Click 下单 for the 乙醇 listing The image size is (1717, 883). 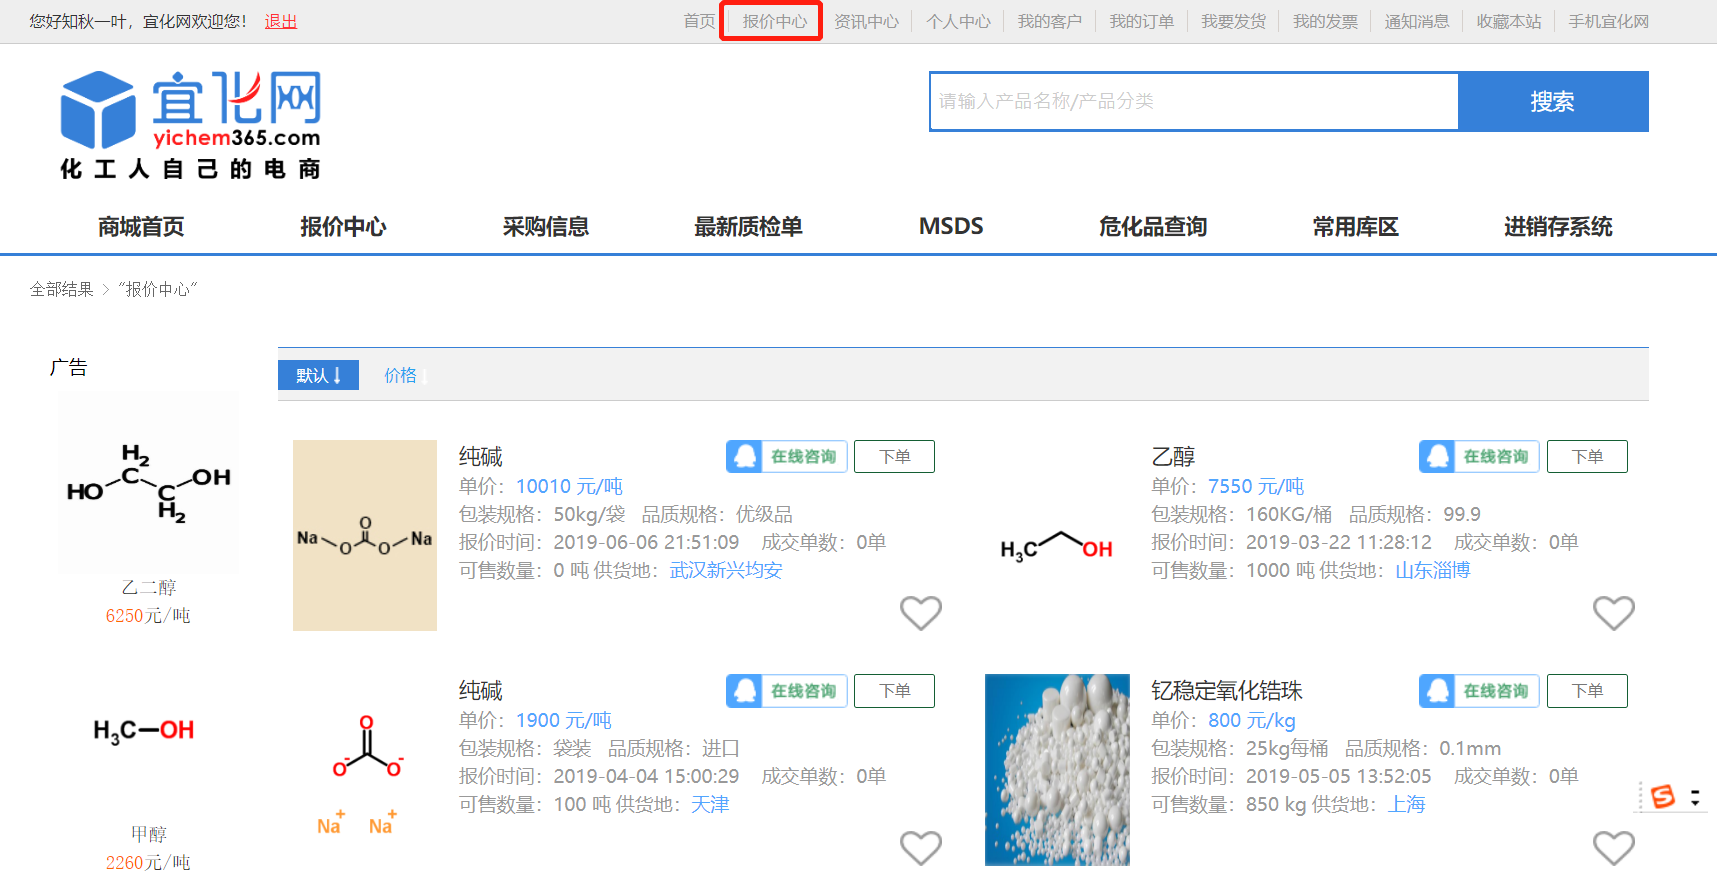1586,457
